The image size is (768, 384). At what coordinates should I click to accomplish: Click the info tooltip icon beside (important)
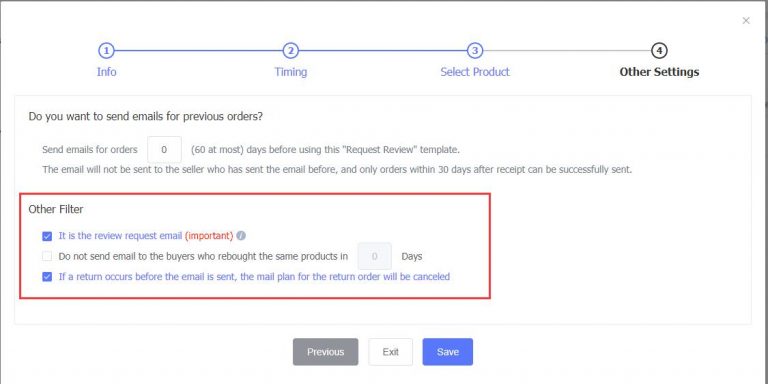(241, 236)
